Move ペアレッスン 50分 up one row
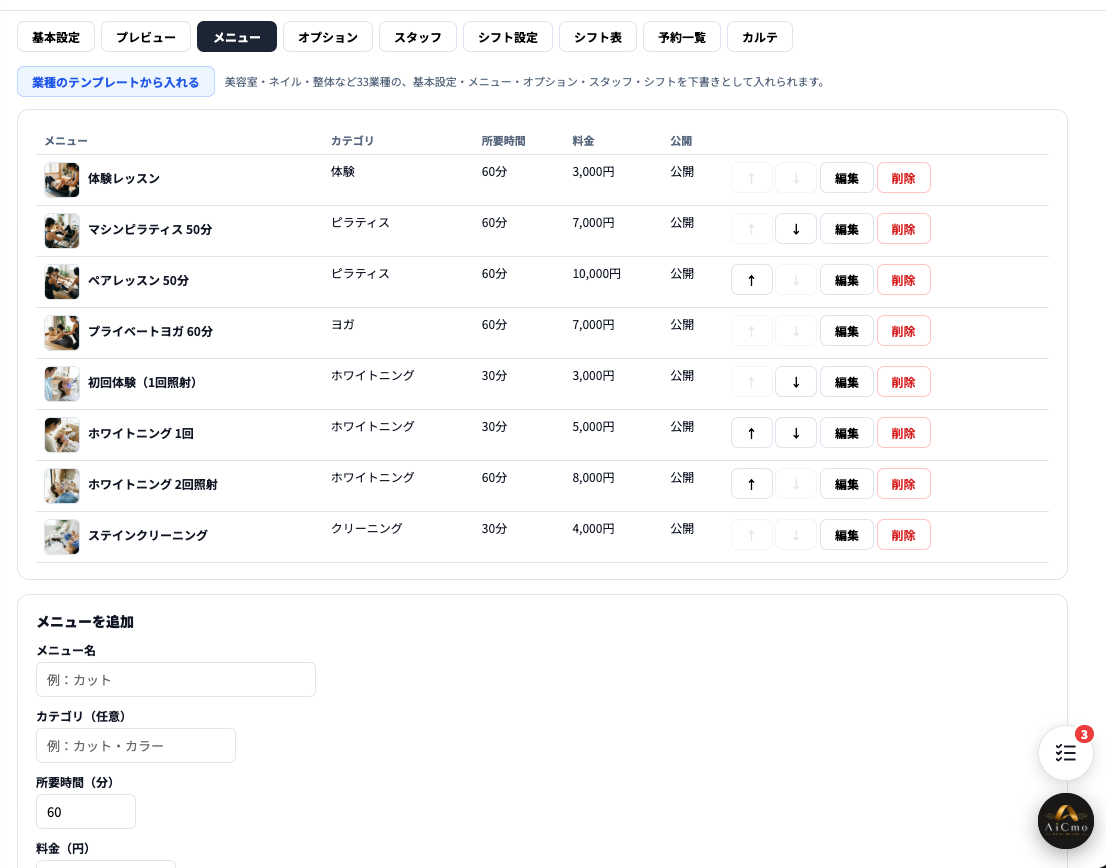 [x=751, y=280]
